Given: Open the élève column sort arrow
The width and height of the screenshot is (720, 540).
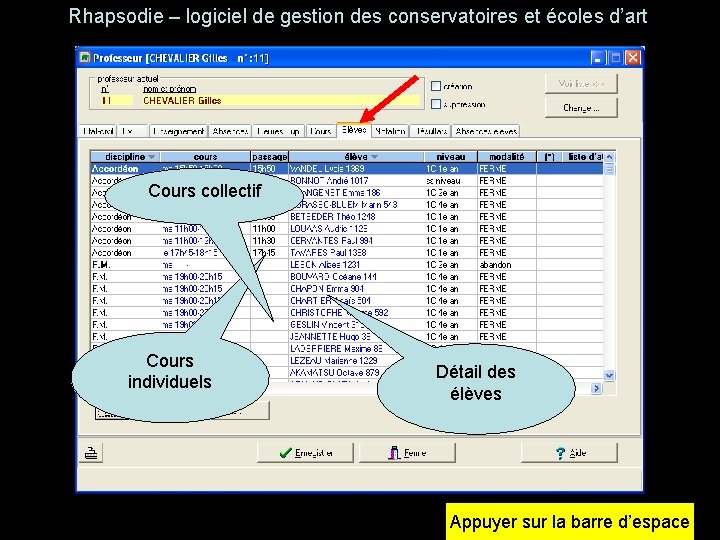Looking at the screenshot, I should click(x=375, y=157).
